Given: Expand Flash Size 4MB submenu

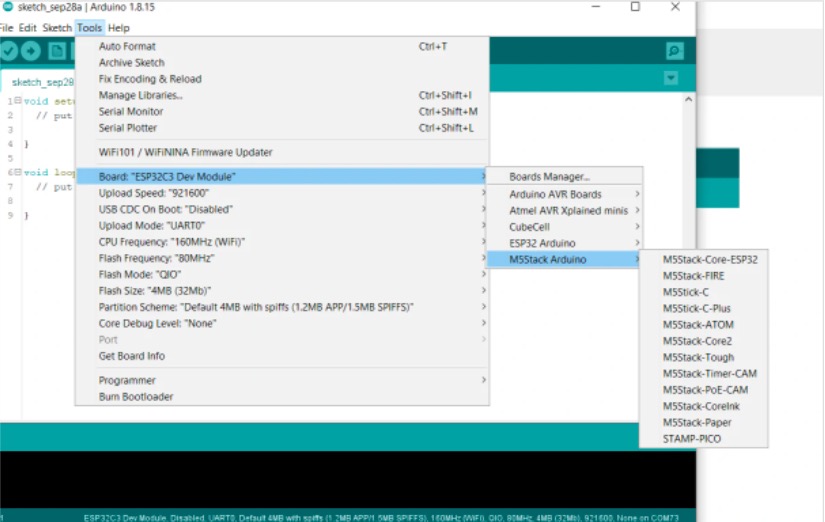Looking at the screenshot, I should click(283, 291).
